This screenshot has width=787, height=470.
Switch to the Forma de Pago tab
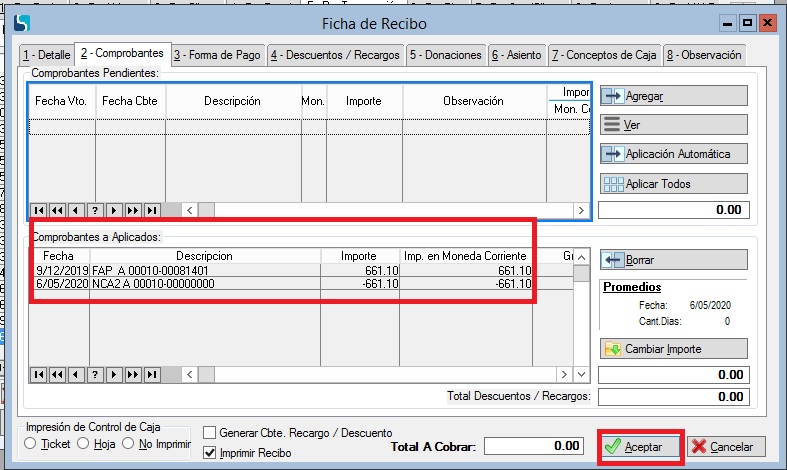click(x=217, y=55)
